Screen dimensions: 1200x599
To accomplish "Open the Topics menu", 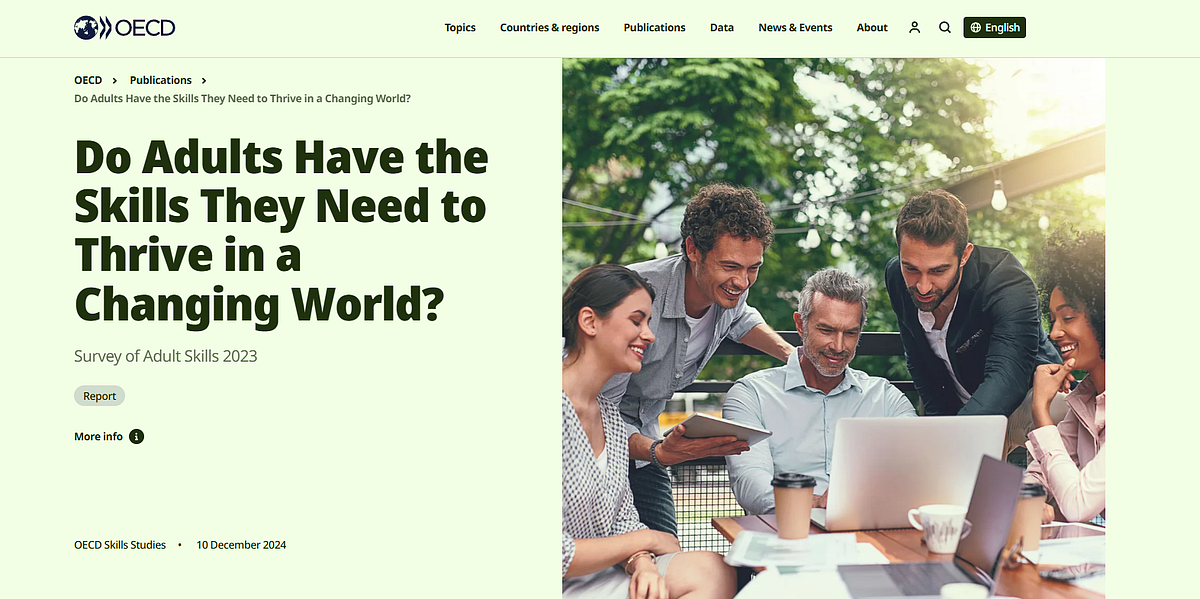I will coord(460,28).
